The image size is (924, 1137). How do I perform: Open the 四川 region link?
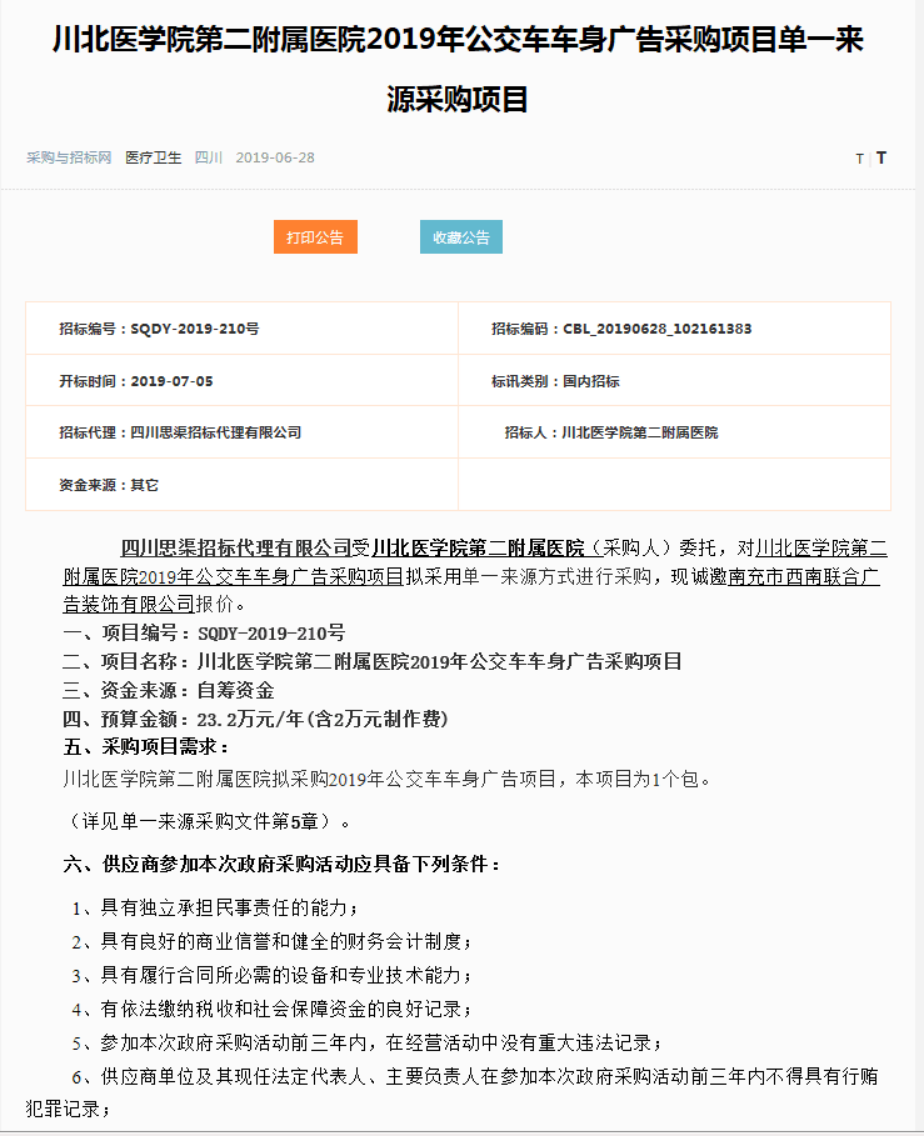[209, 157]
